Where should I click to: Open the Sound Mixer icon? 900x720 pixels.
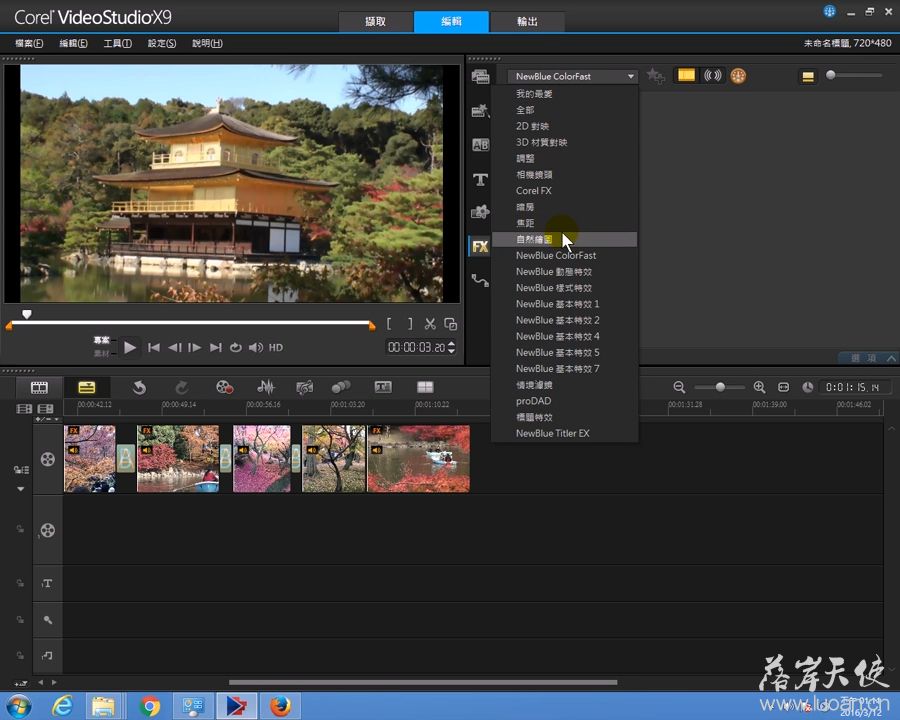click(265, 388)
